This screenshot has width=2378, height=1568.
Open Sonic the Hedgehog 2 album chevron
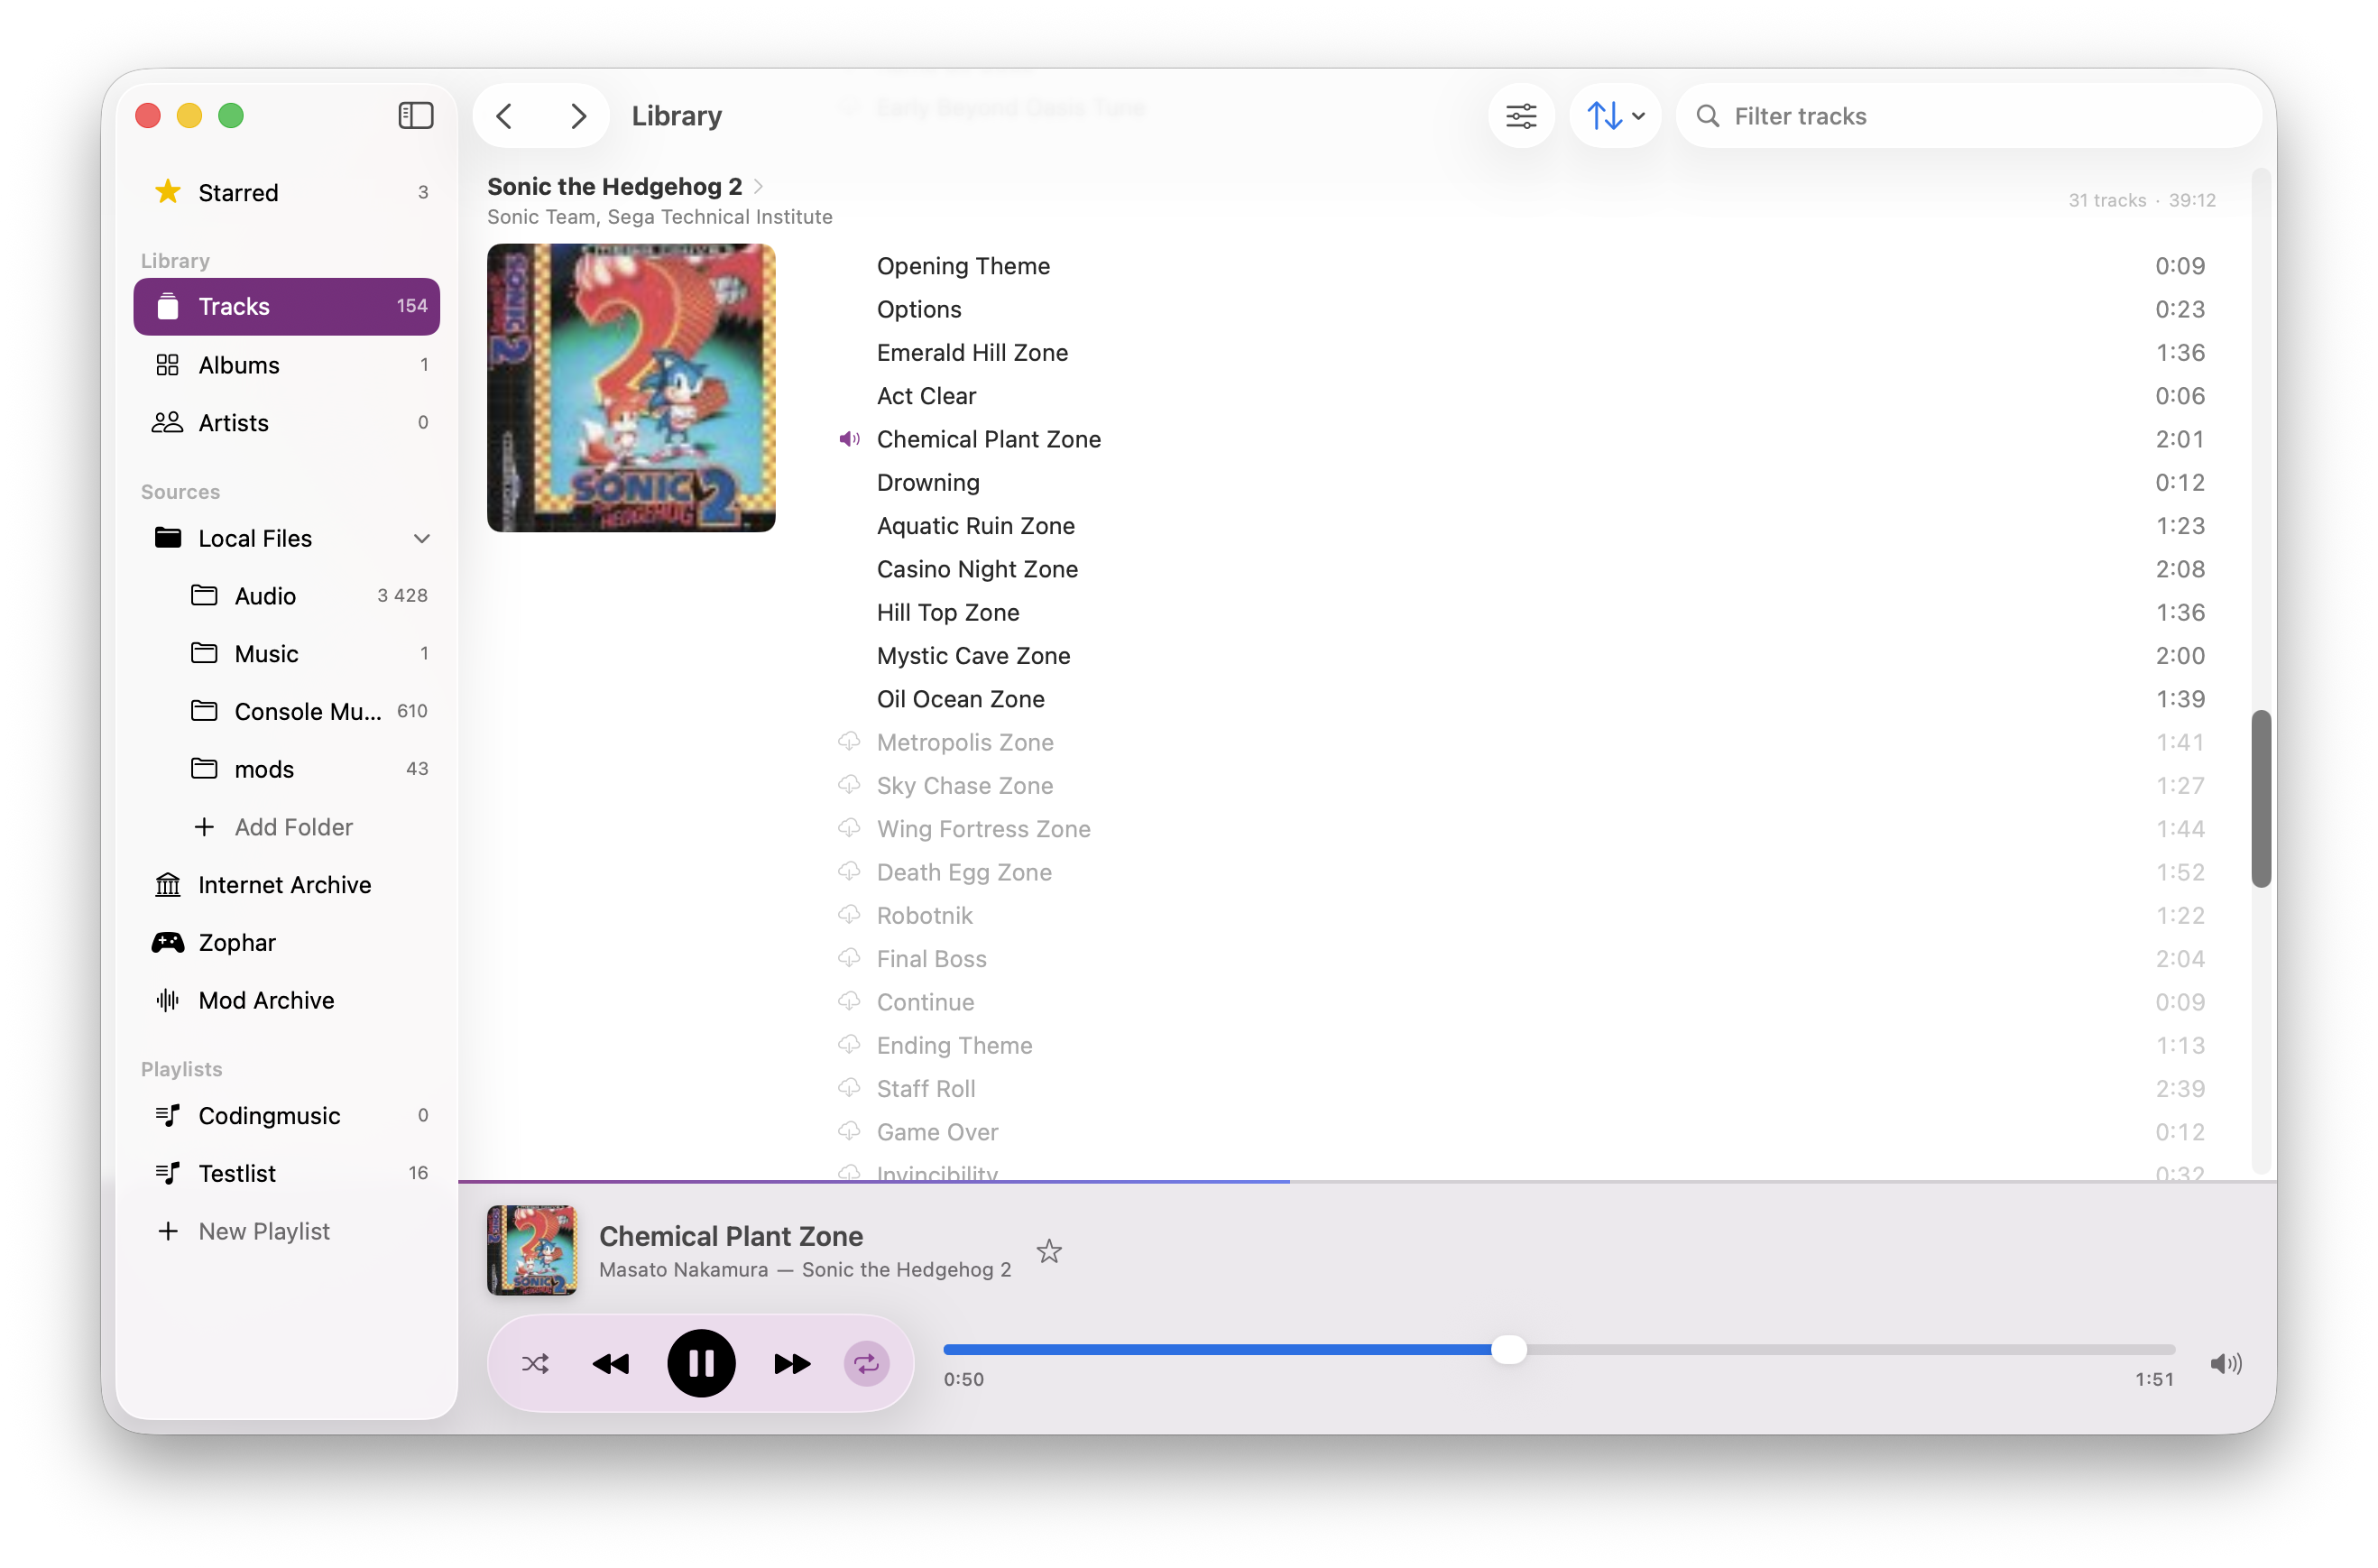pos(759,186)
